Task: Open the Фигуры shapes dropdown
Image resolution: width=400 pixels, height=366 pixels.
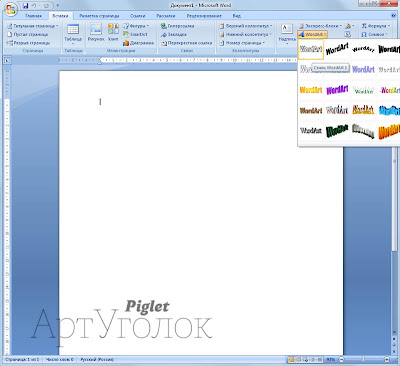Action: pyautogui.click(x=135, y=26)
